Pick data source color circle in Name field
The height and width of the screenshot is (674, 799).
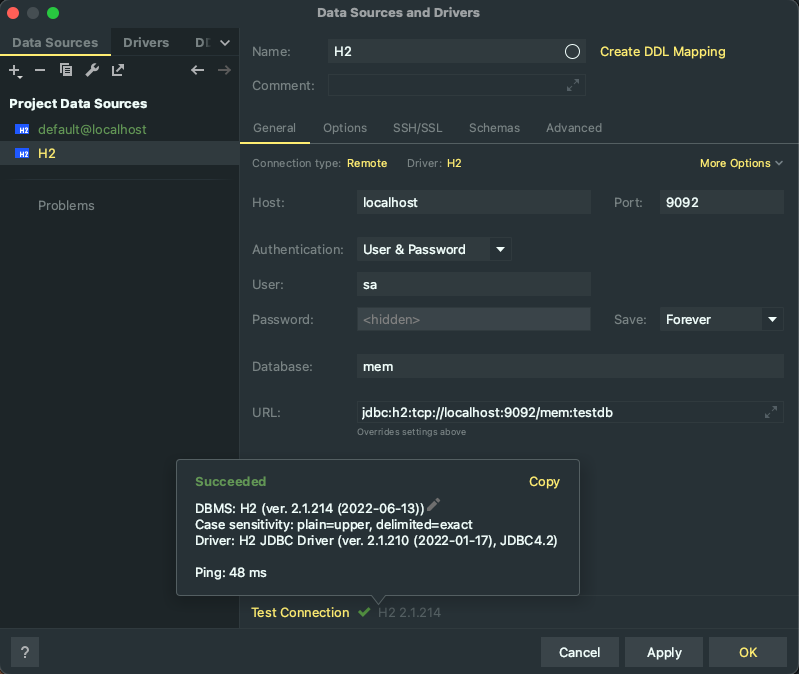(572, 51)
